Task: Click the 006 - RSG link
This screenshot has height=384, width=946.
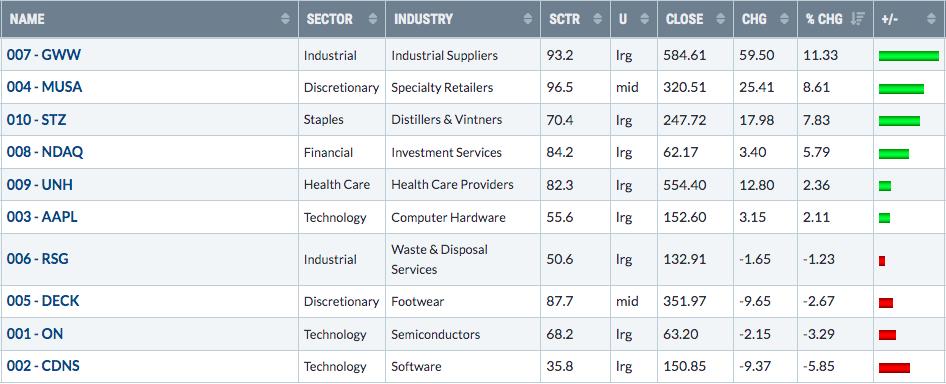Action: (37, 259)
